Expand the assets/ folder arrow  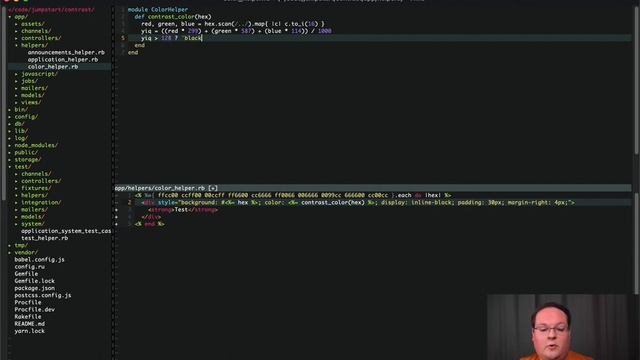pyautogui.click(x=16, y=24)
